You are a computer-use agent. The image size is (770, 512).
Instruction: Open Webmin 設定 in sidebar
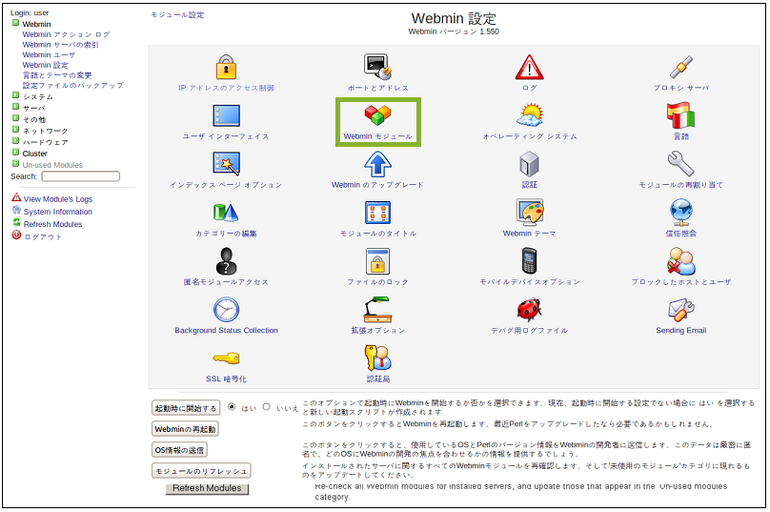[x=45, y=65]
